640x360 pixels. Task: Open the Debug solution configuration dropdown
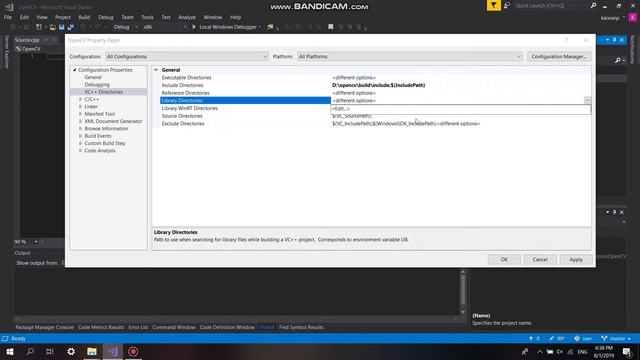click(125, 27)
